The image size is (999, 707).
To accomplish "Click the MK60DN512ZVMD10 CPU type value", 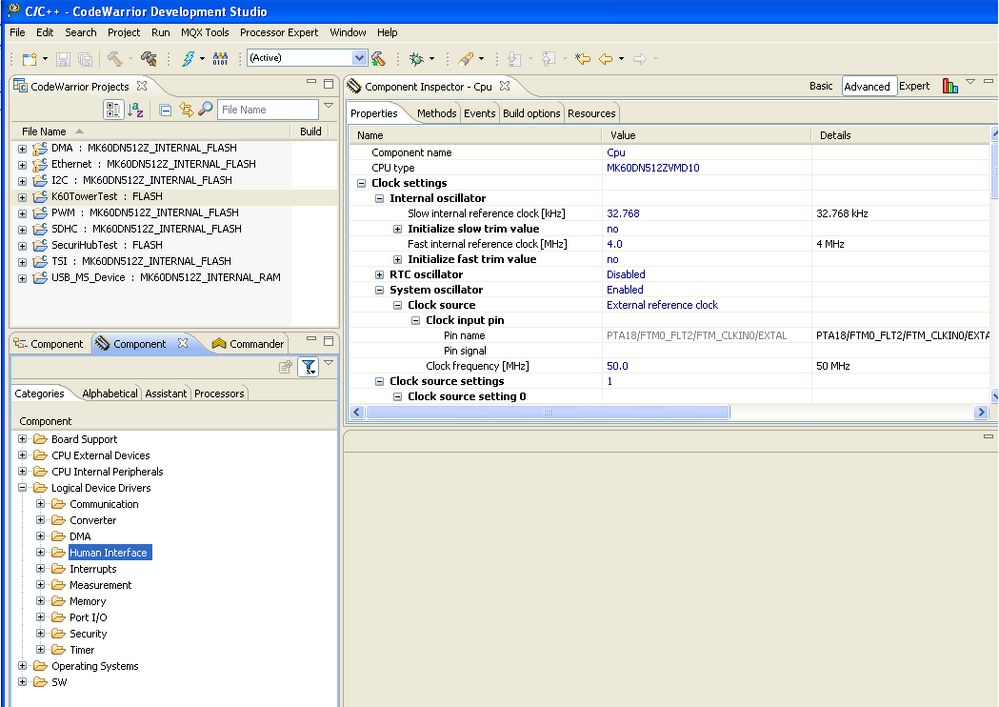I will [x=653, y=168].
